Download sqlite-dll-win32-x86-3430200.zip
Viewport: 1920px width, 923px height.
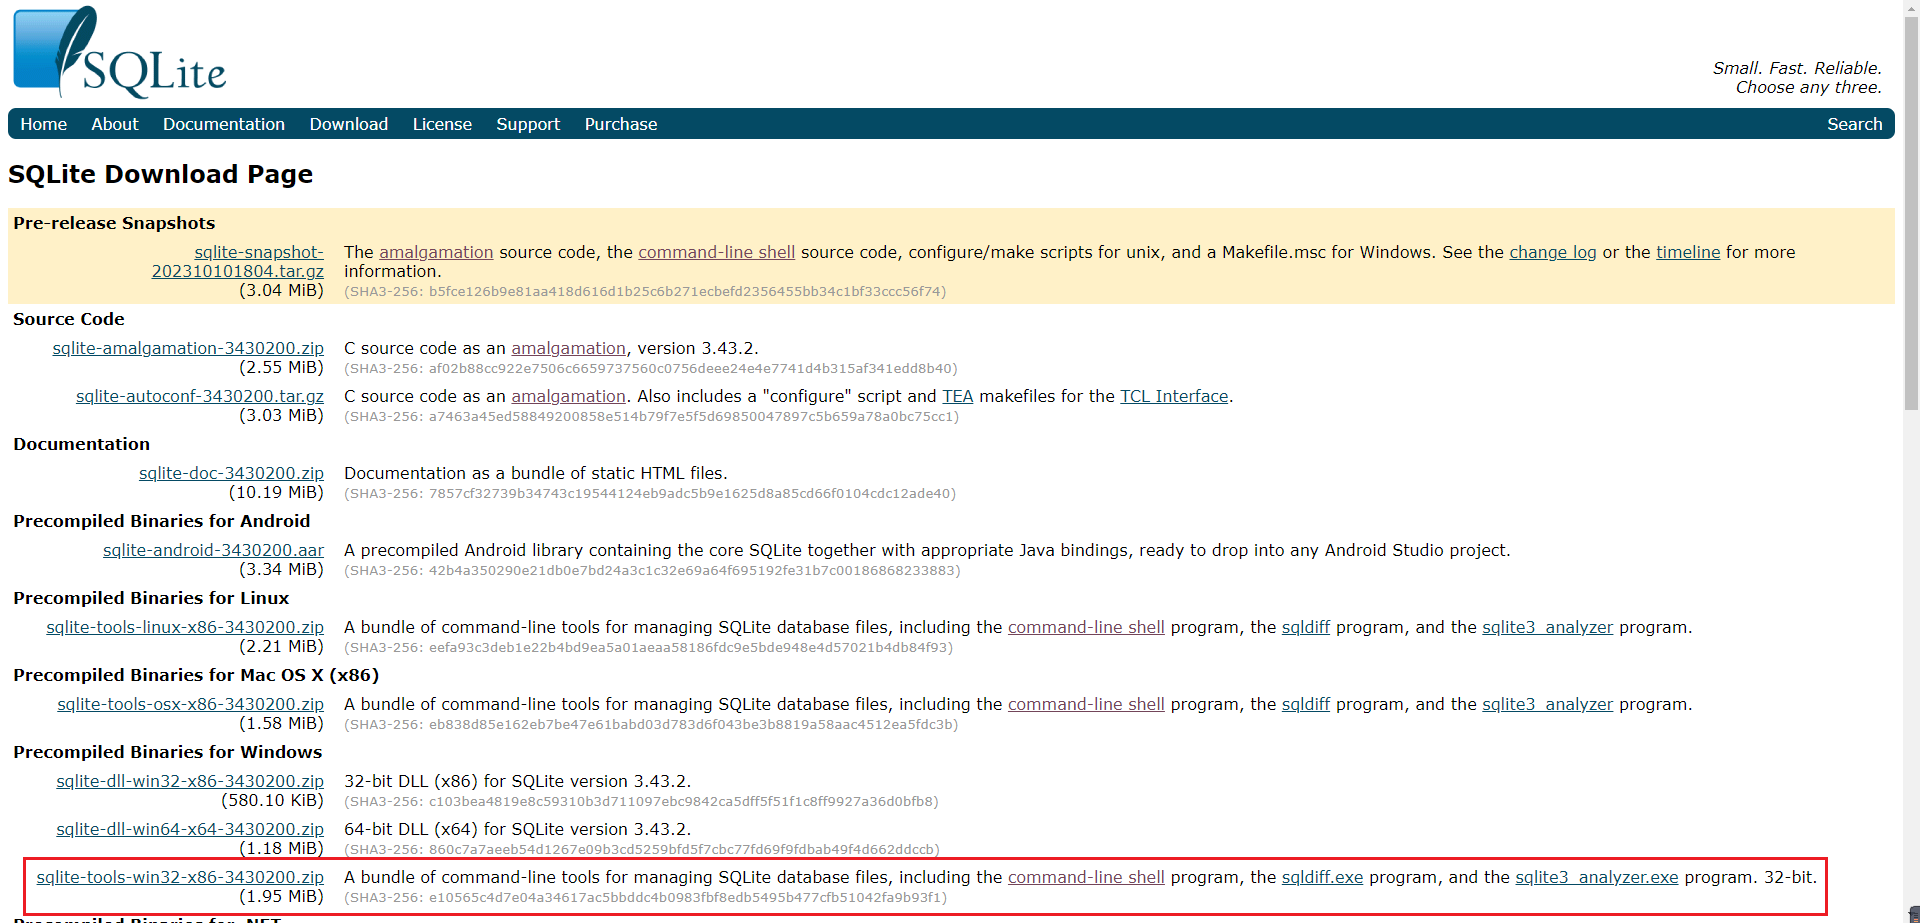click(x=190, y=781)
